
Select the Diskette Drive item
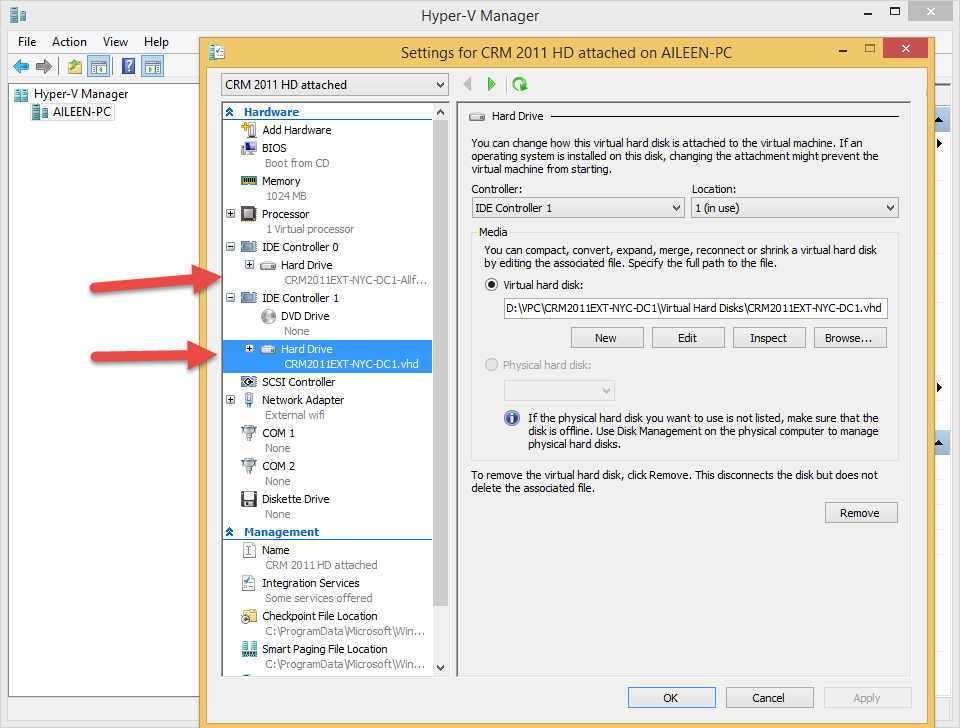point(295,500)
